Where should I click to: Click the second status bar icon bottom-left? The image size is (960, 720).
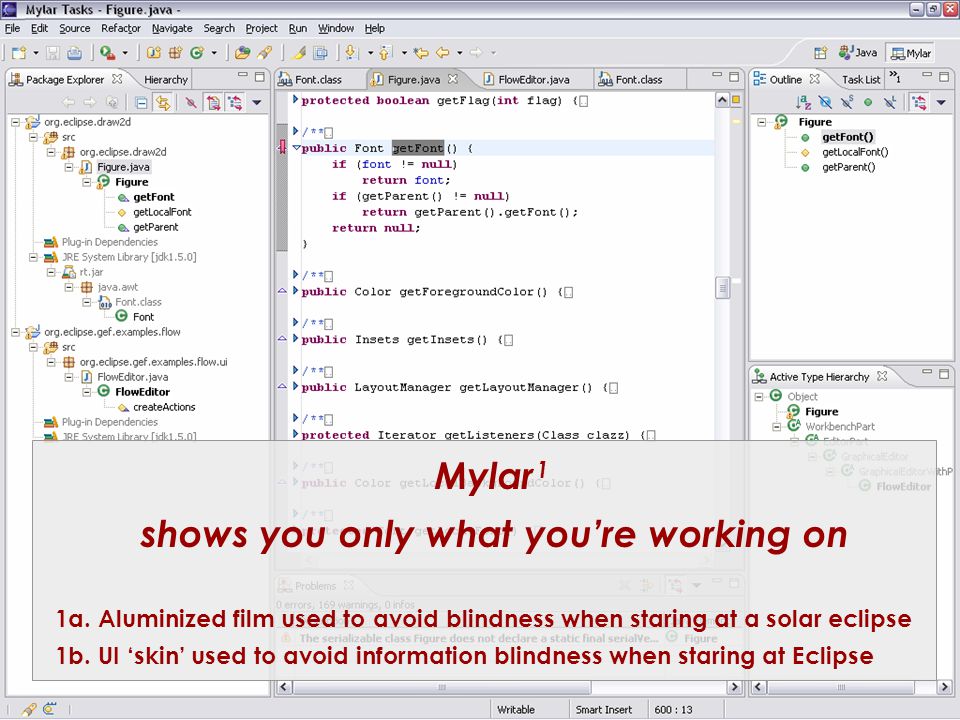click(50, 710)
